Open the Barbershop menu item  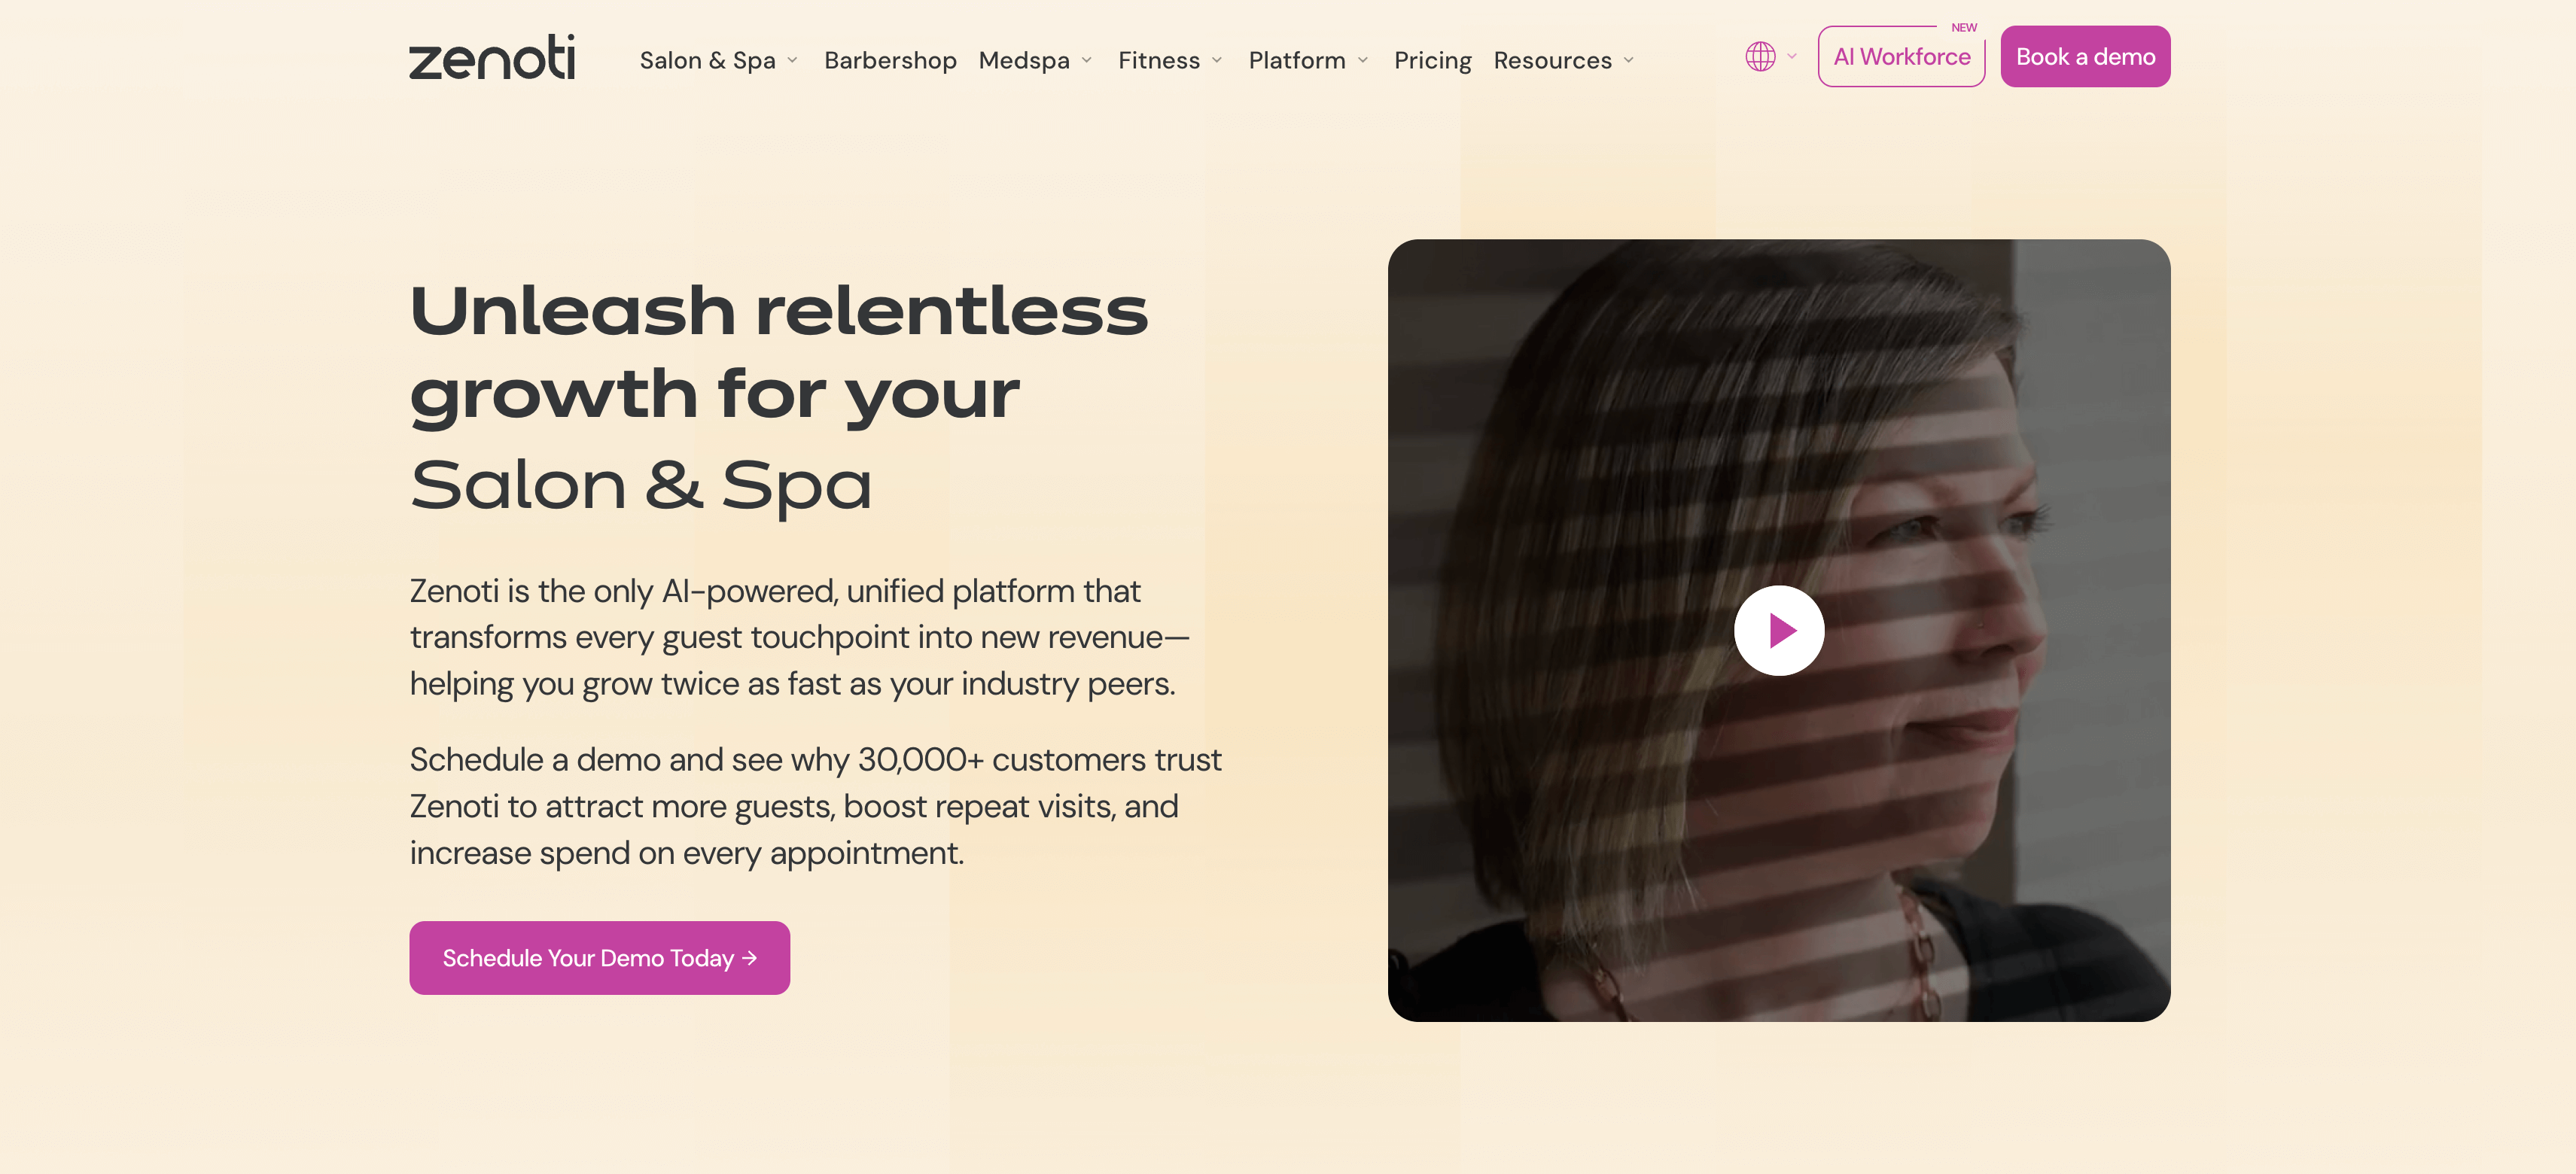[x=890, y=61]
